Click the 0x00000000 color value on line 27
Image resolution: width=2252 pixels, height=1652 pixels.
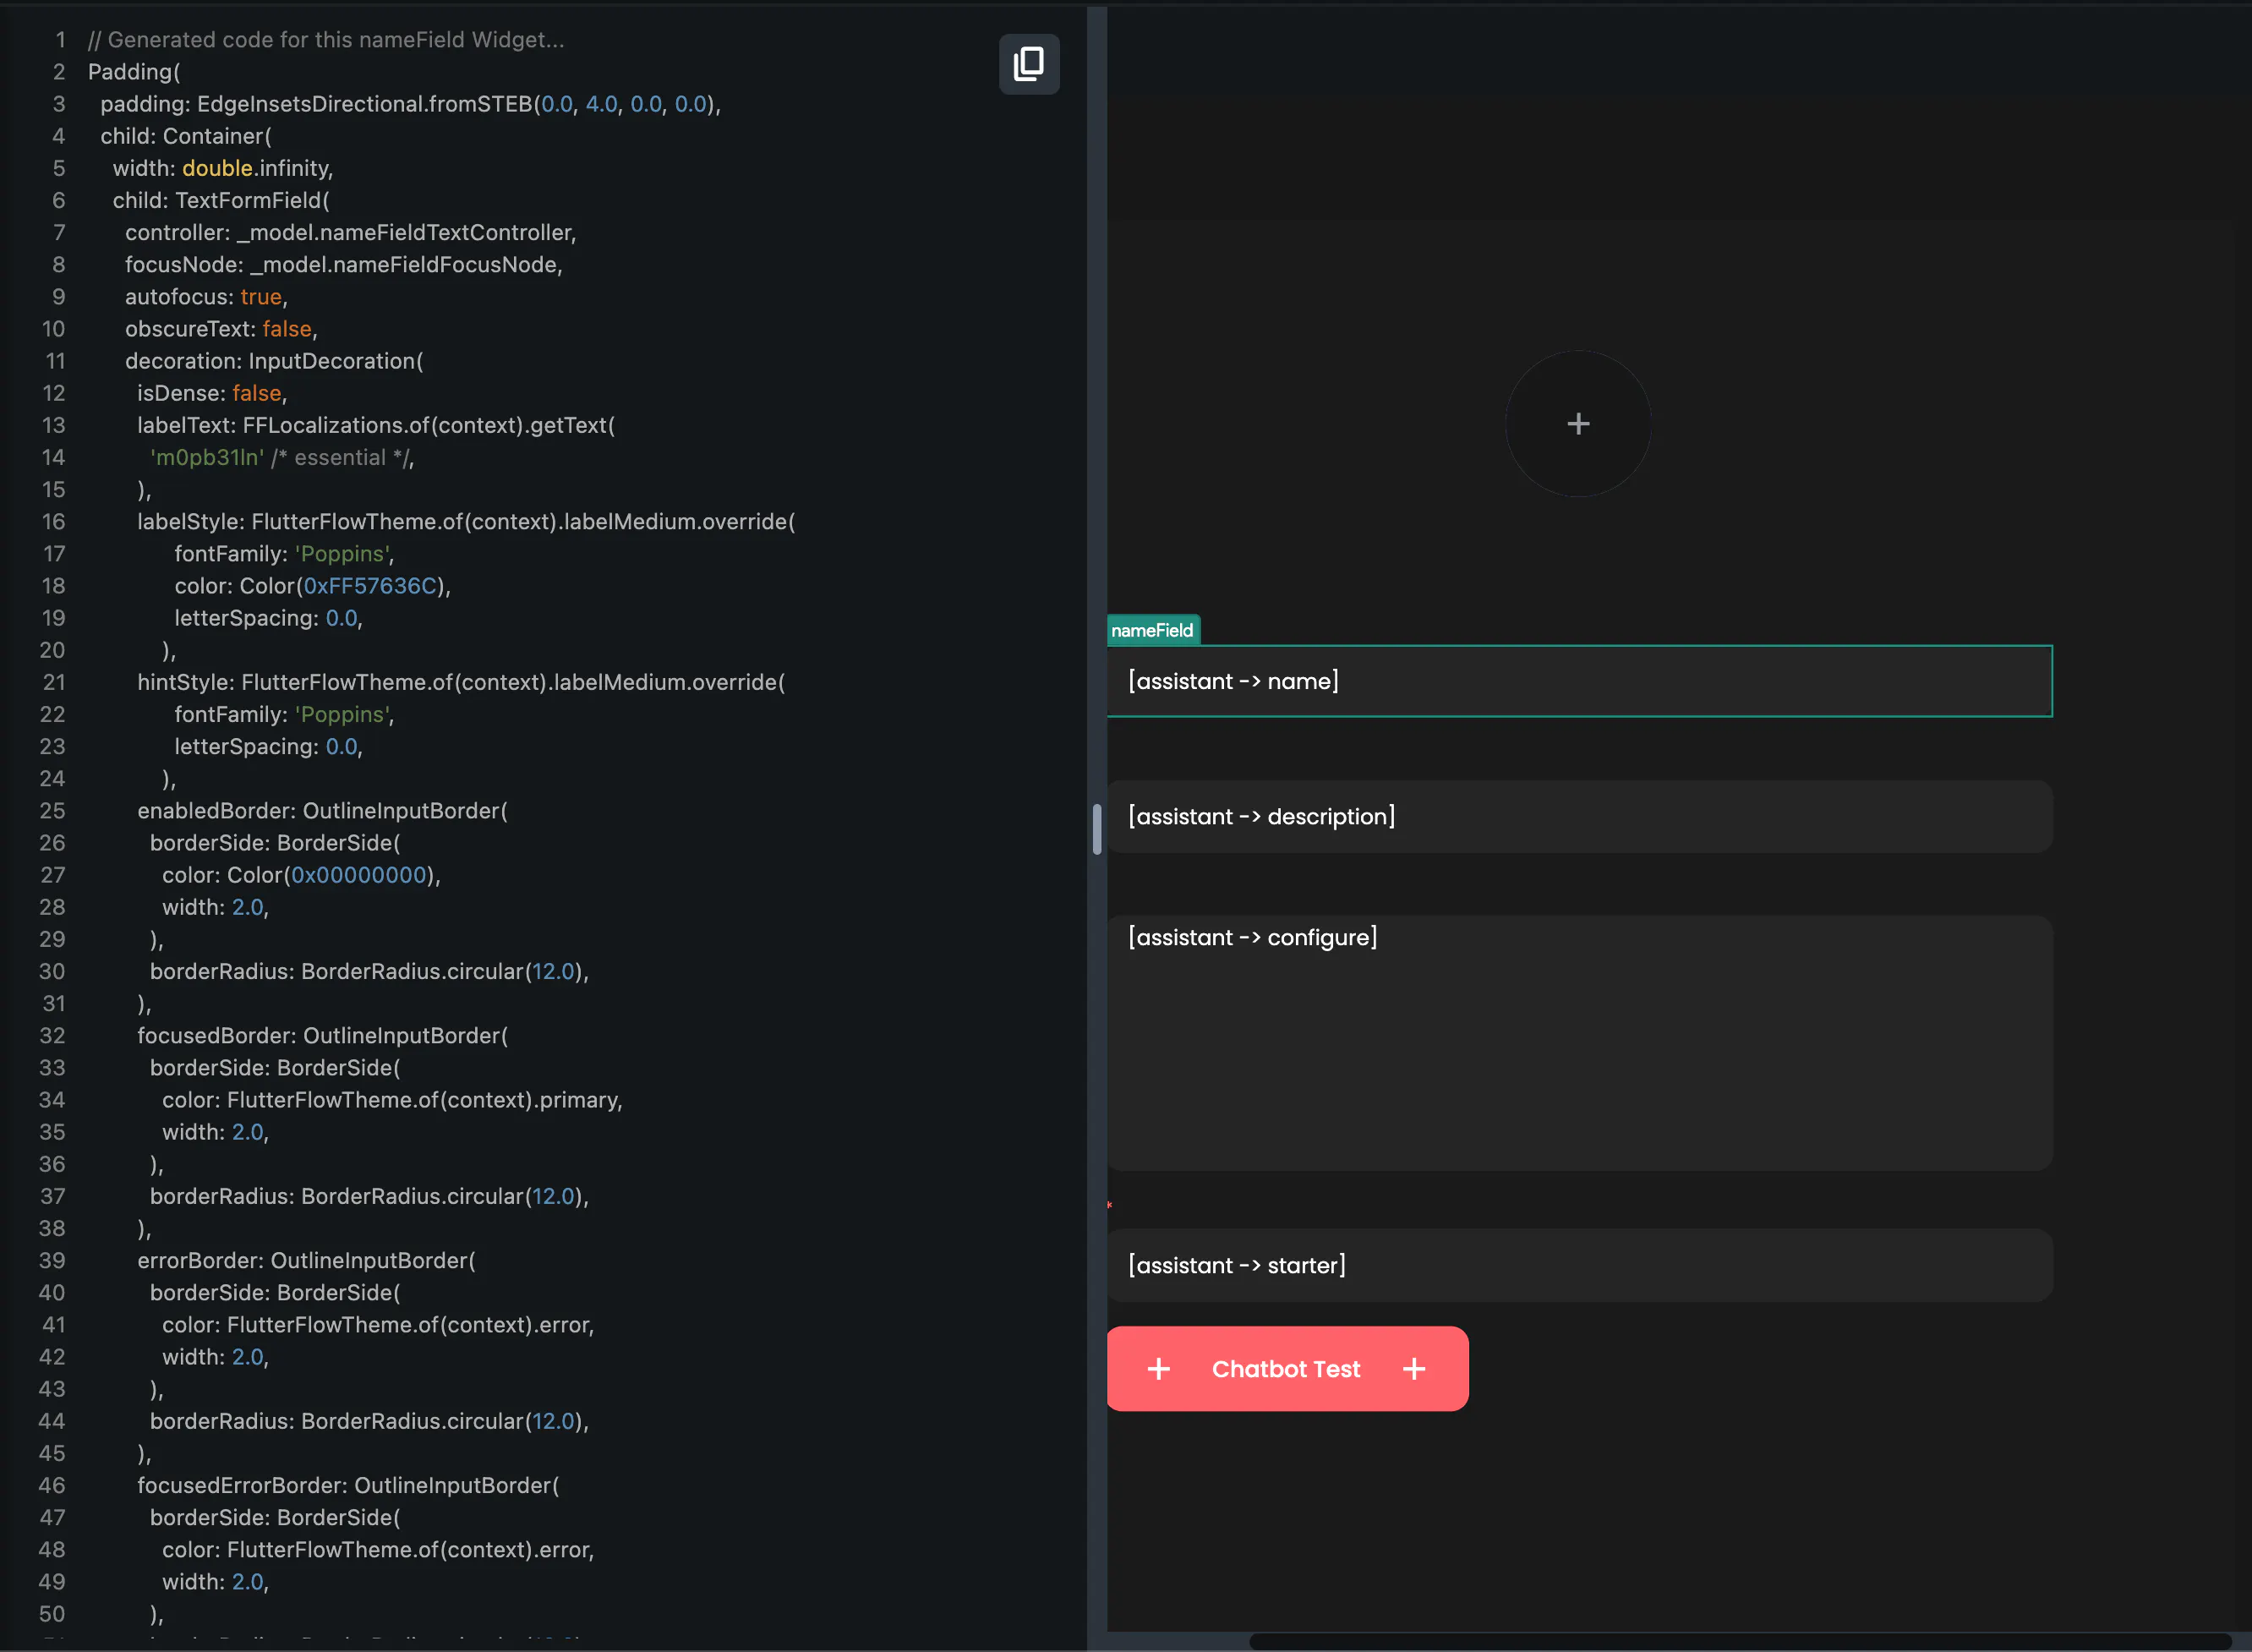[358, 875]
